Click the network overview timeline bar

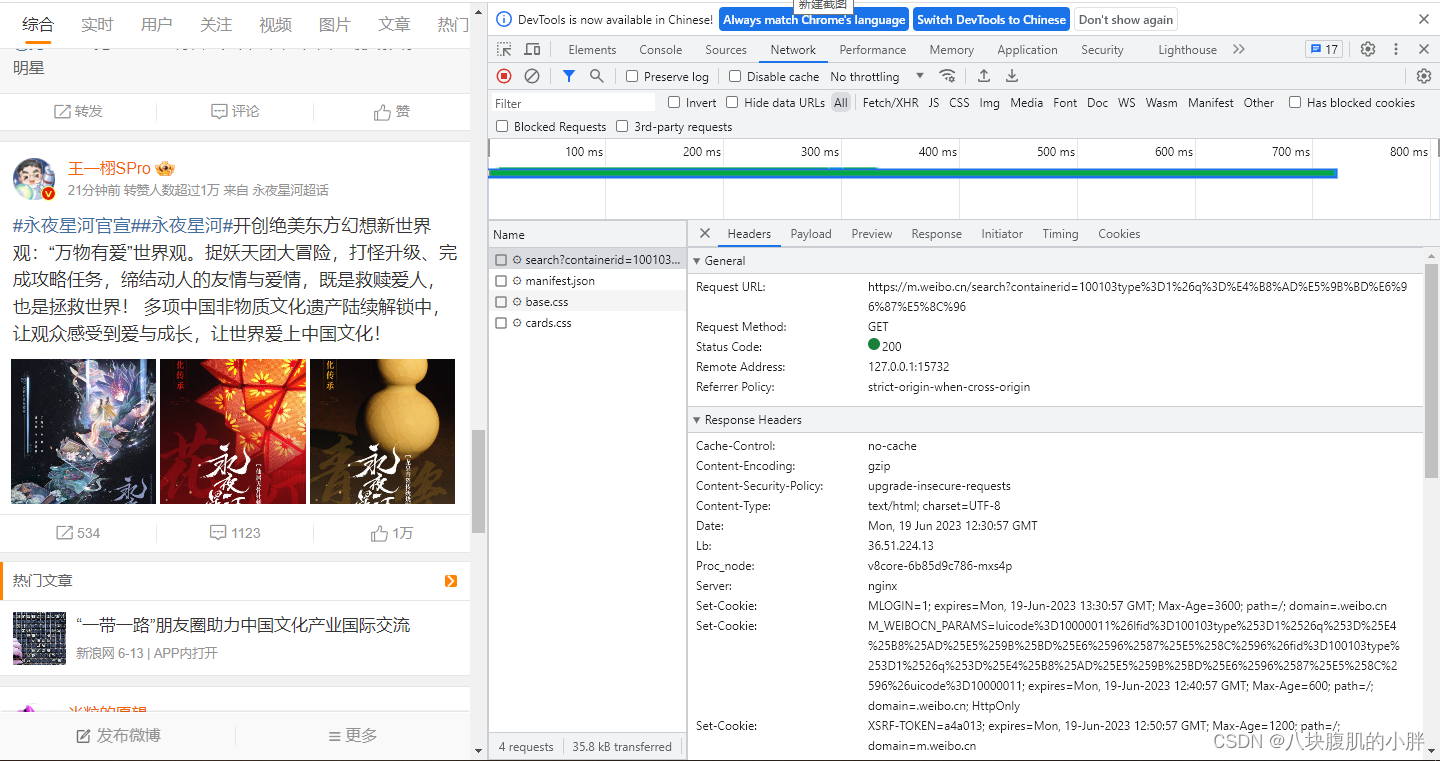click(912, 174)
